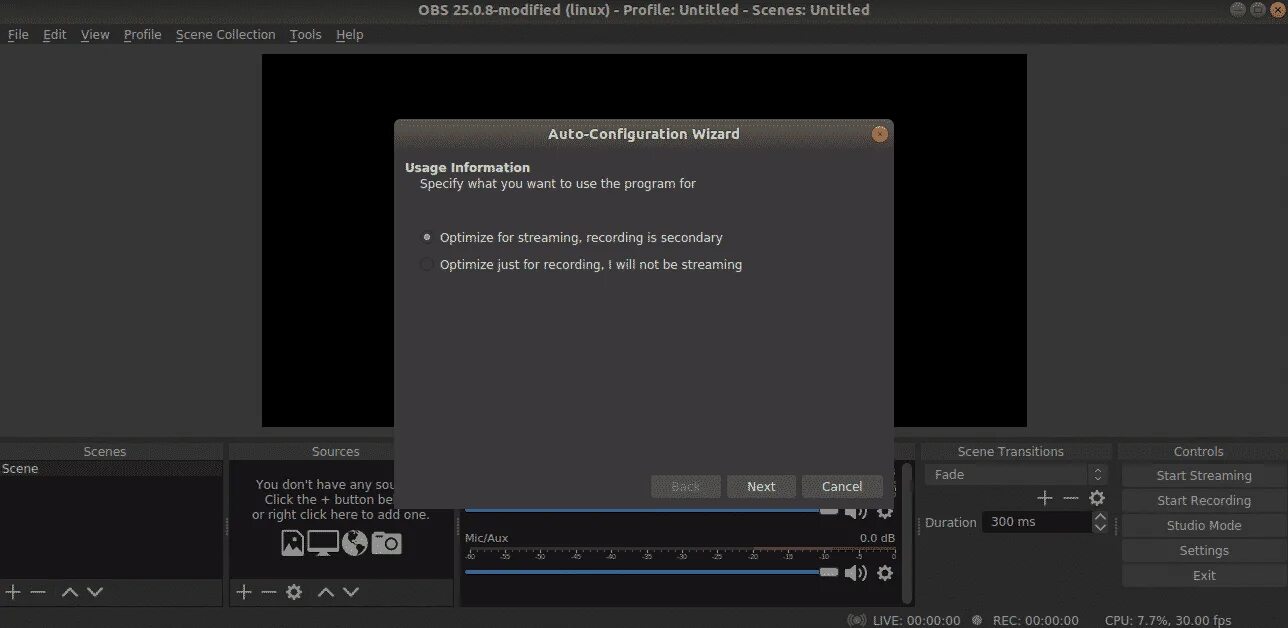The image size is (1288, 628).
Task: Click the LIVE: 00:00:00 status text
Action: (916, 621)
